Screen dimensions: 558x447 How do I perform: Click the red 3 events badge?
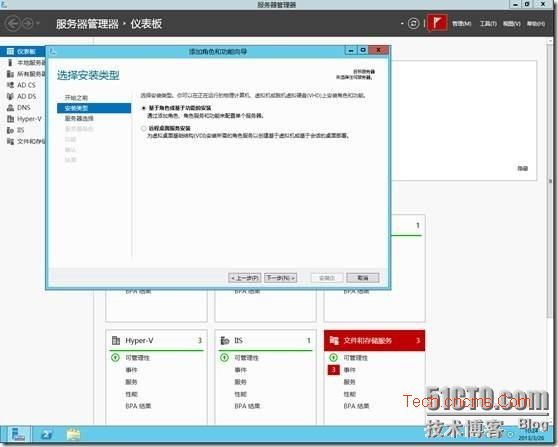[333, 370]
